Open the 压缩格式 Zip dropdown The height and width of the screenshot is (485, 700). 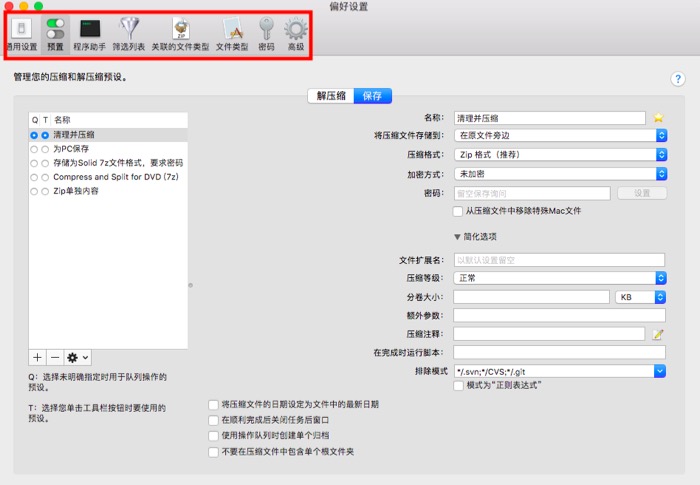point(560,155)
